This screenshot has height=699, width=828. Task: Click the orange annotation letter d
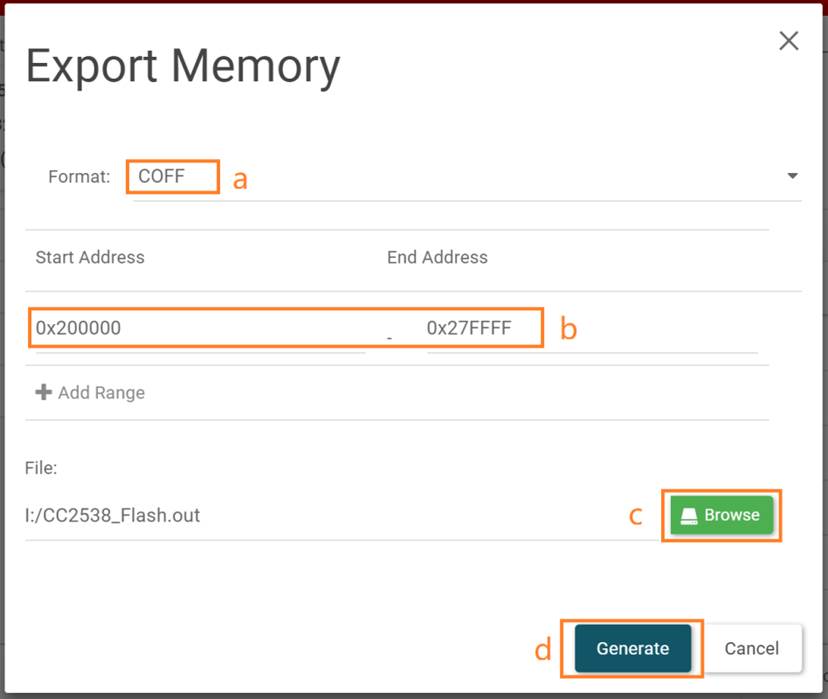coord(543,650)
